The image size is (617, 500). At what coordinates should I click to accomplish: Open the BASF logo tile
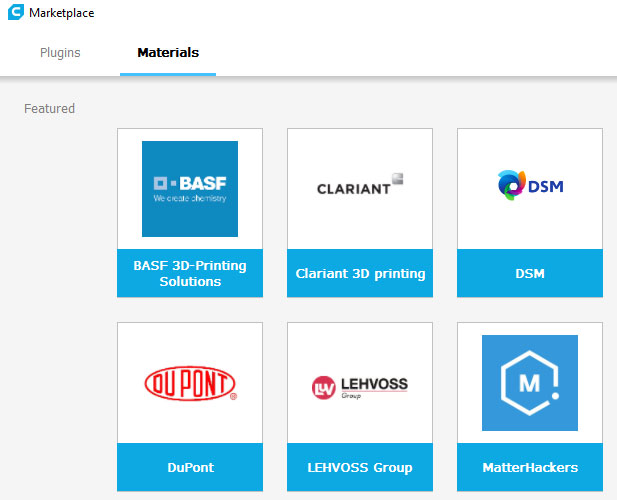click(x=190, y=188)
